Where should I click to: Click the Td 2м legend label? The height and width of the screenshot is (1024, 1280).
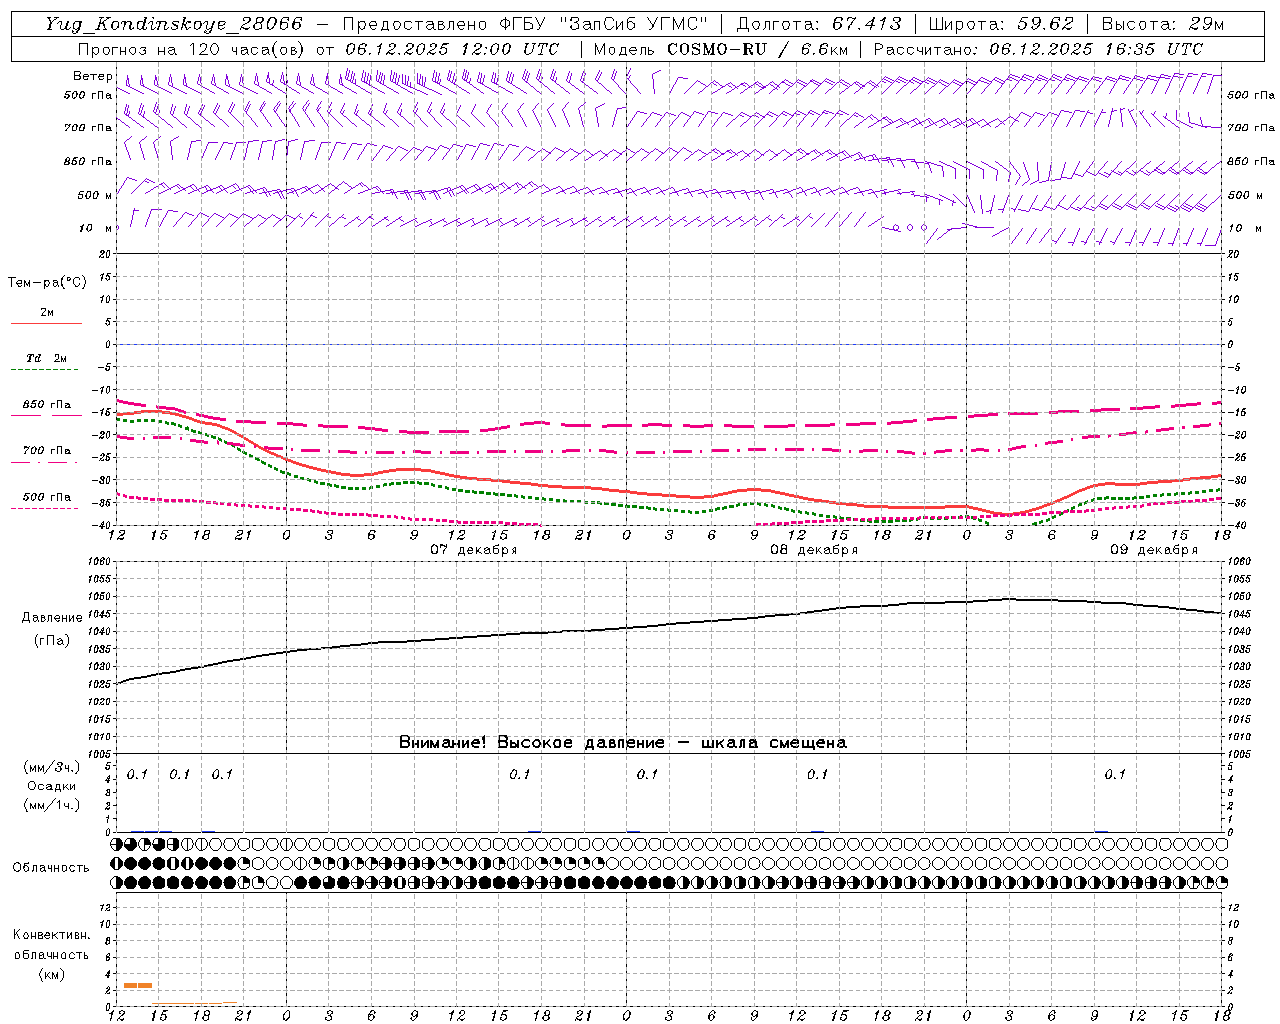coord(46,358)
